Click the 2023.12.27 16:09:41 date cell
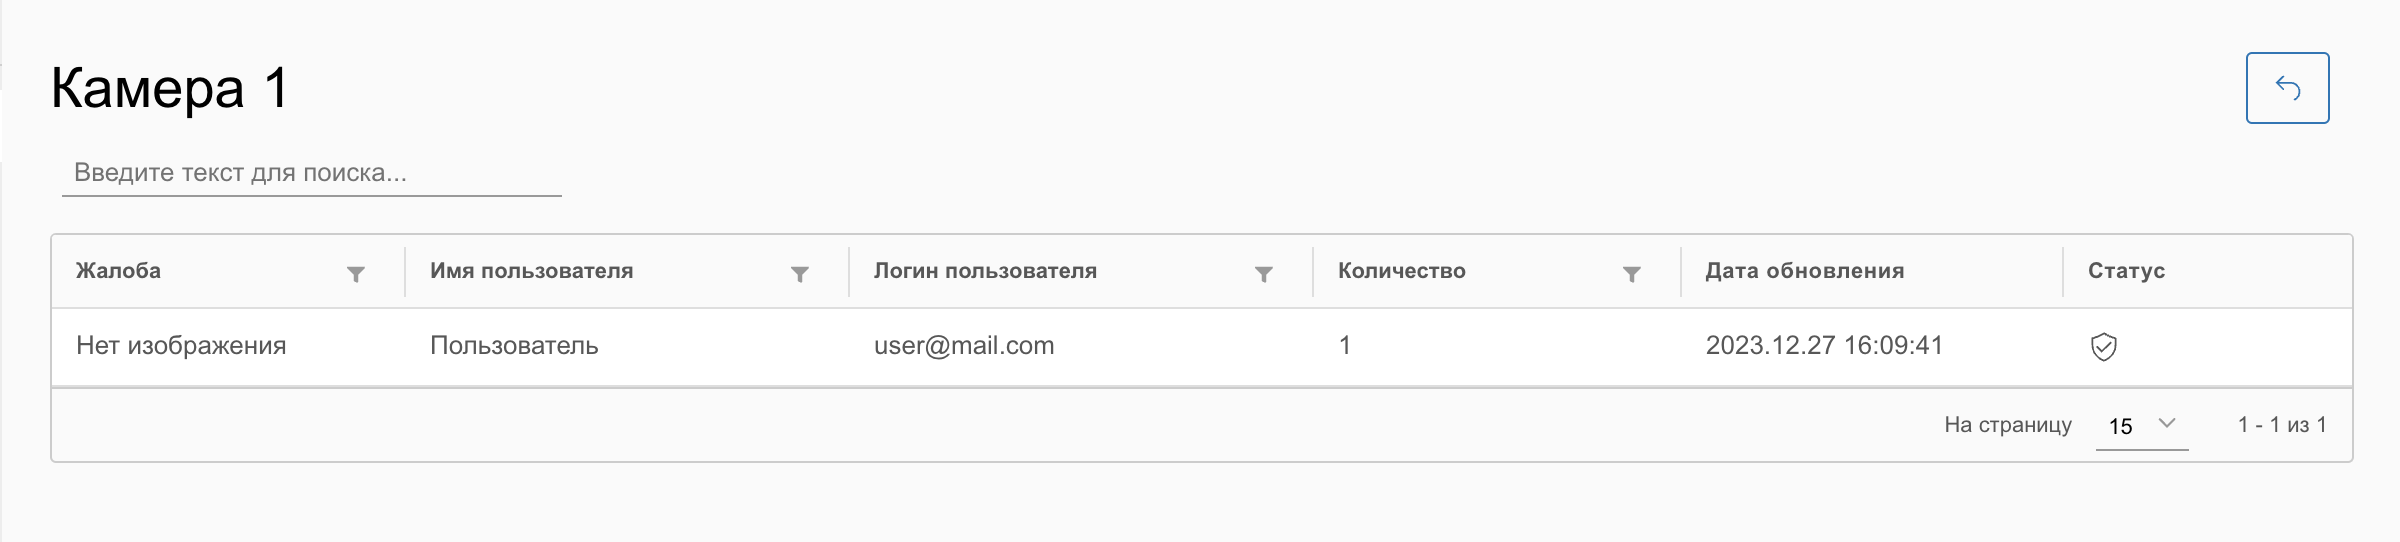2400x542 pixels. [x=1824, y=346]
